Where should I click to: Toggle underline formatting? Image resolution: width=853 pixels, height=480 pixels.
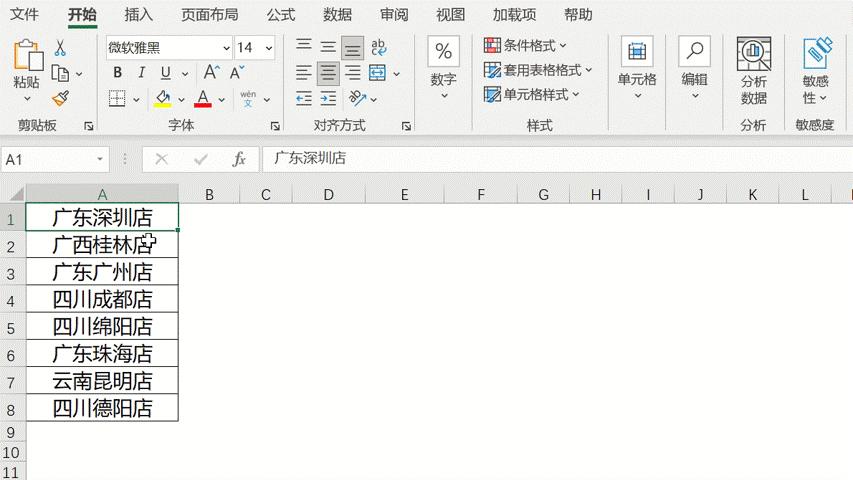166,72
